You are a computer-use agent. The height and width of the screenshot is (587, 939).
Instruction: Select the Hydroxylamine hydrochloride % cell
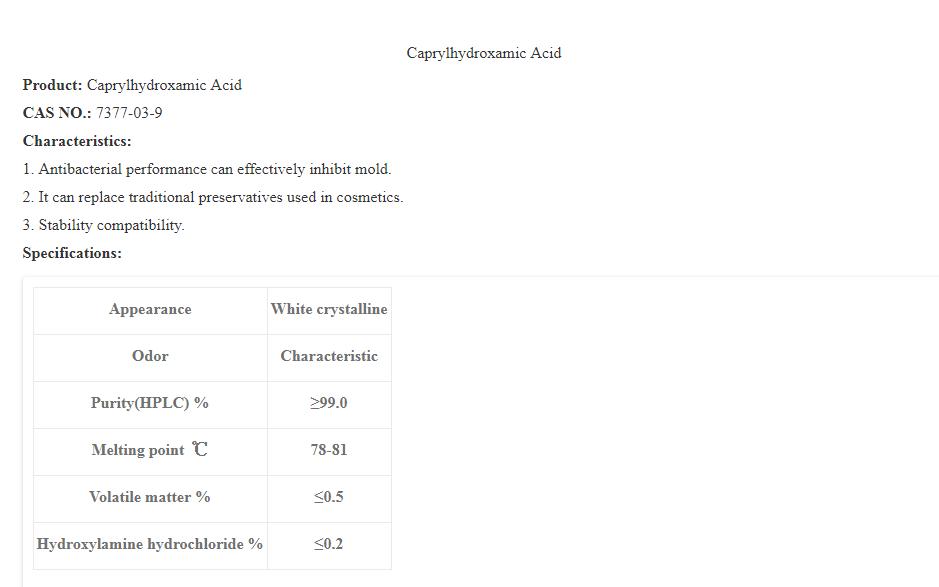pyautogui.click(x=150, y=545)
